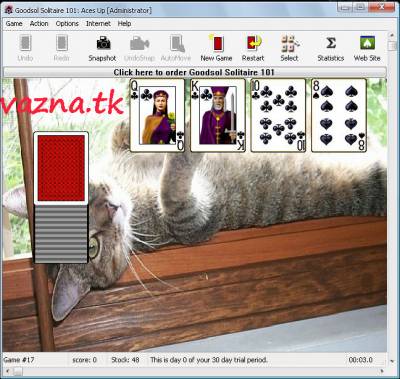
Task: Open the Options menu
Action: [x=67, y=24]
